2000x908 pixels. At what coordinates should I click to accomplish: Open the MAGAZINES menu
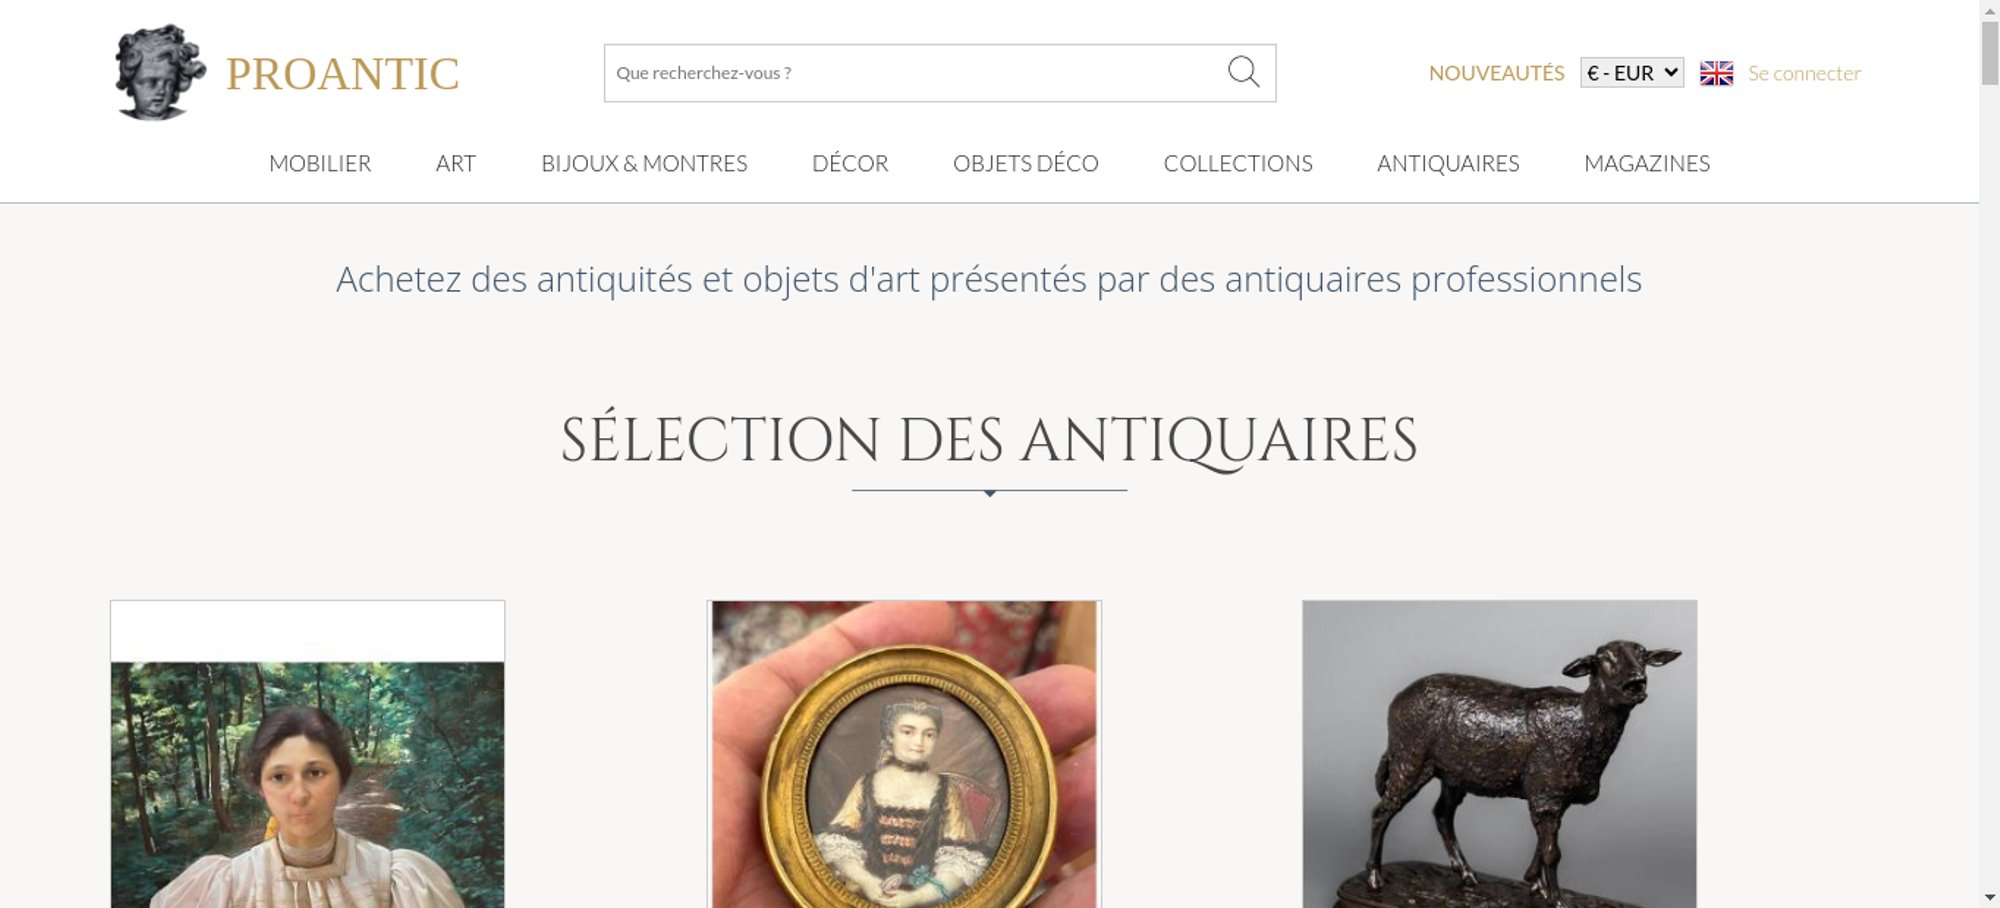(x=1647, y=163)
